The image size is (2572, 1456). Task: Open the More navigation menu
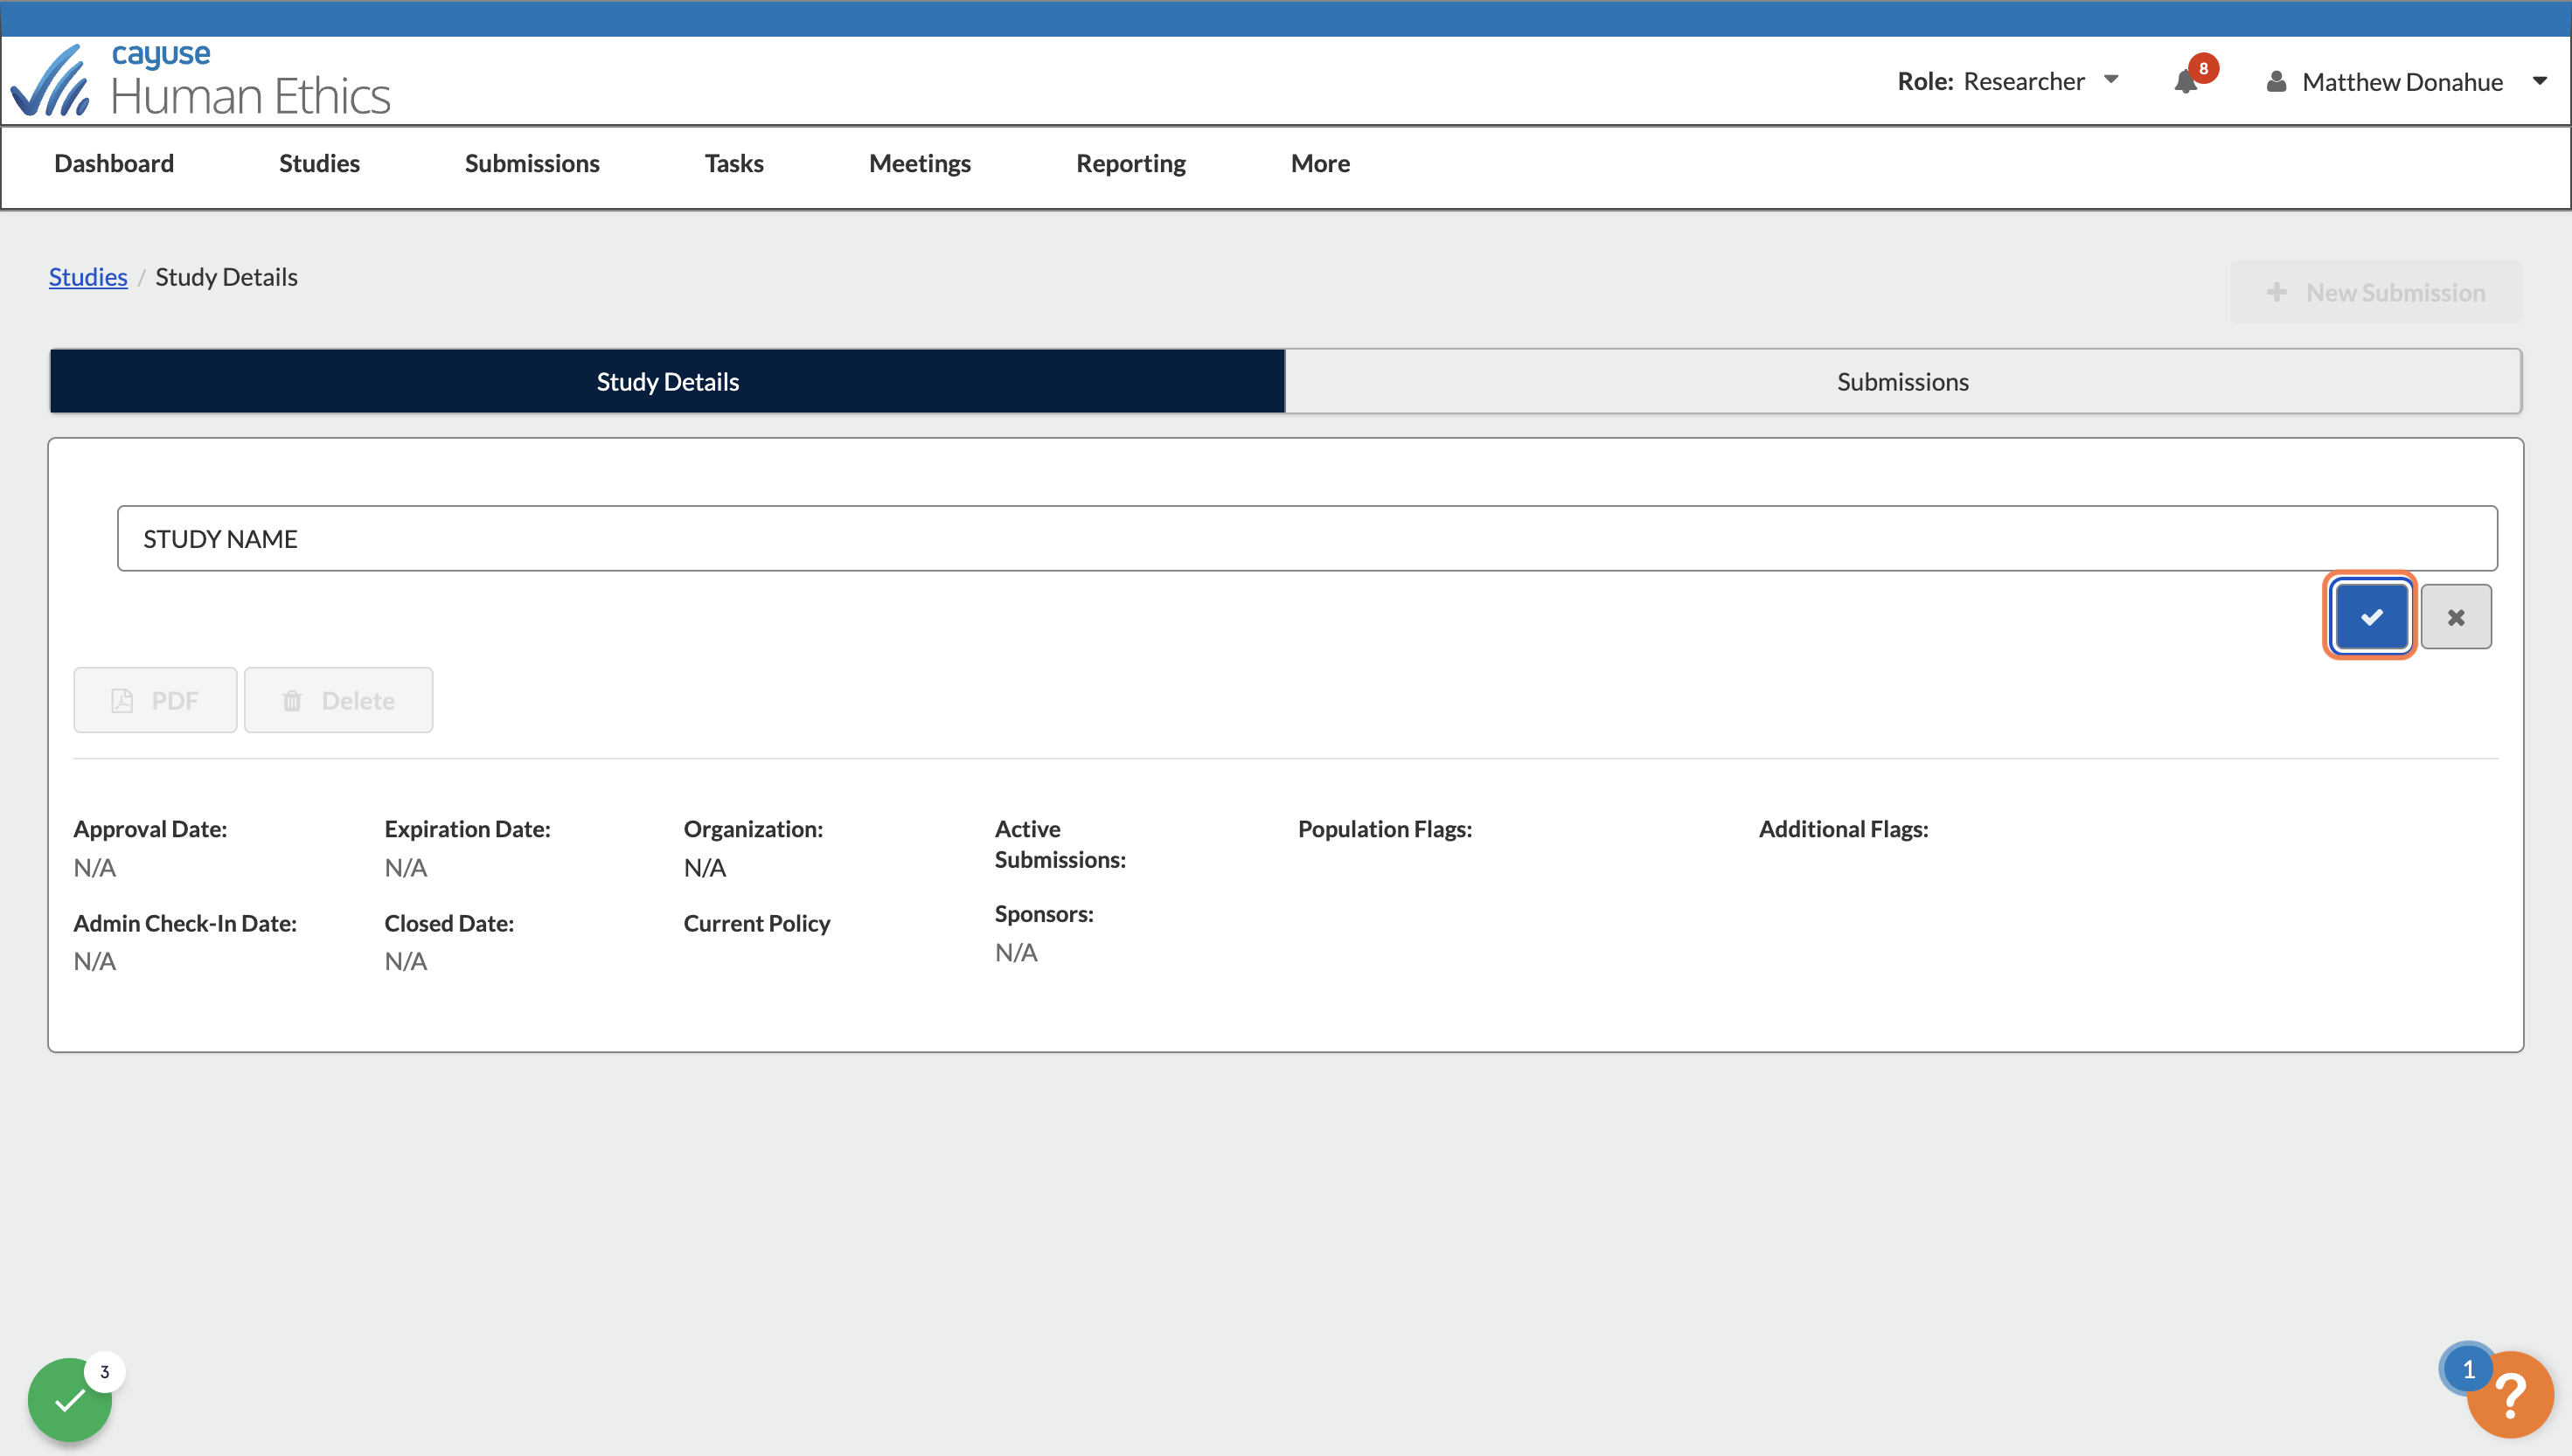click(1320, 163)
